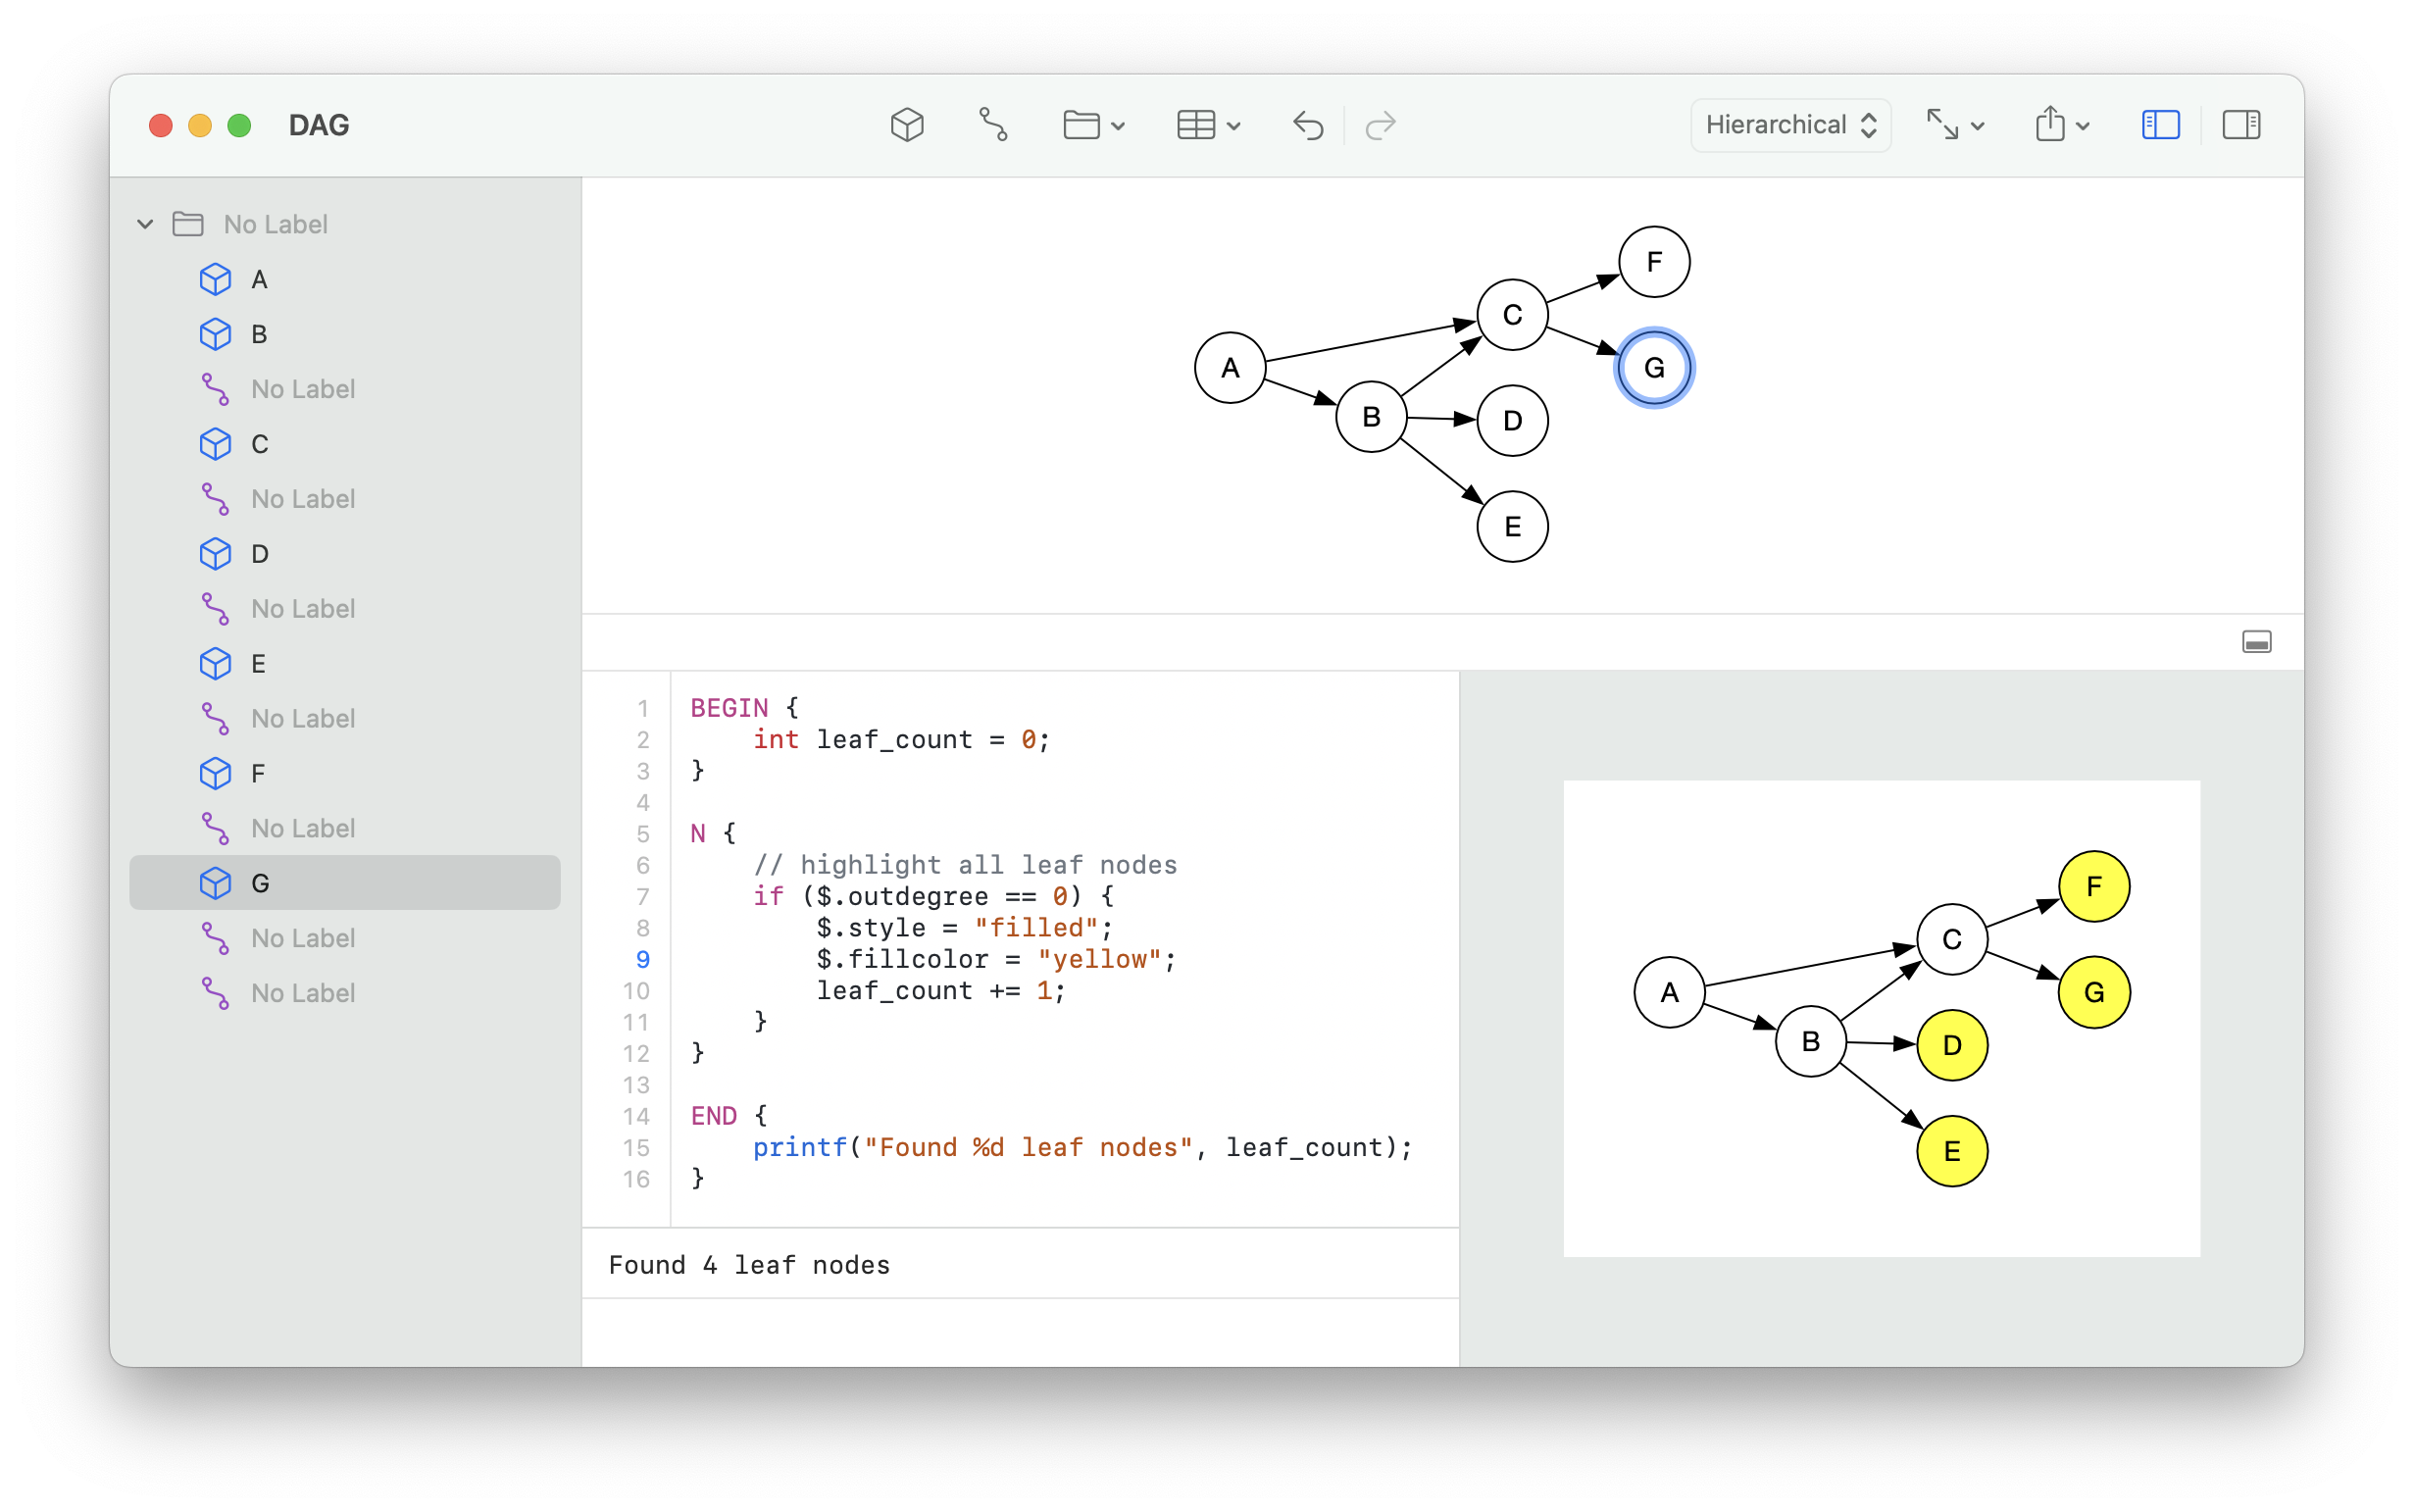Open the Hierarchical layout dropdown

coord(1789,124)
